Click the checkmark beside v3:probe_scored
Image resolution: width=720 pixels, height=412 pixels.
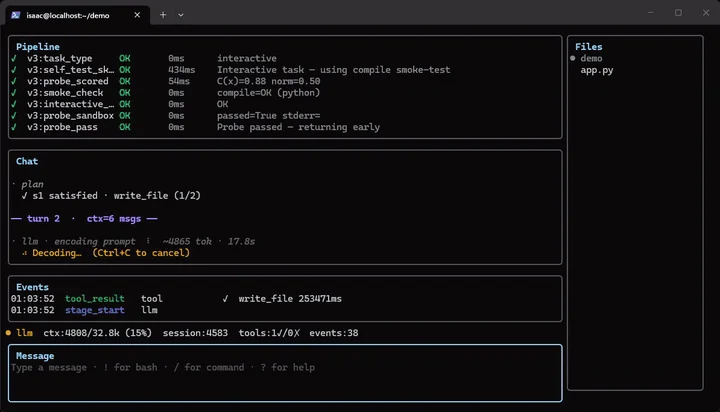(14, 81)
